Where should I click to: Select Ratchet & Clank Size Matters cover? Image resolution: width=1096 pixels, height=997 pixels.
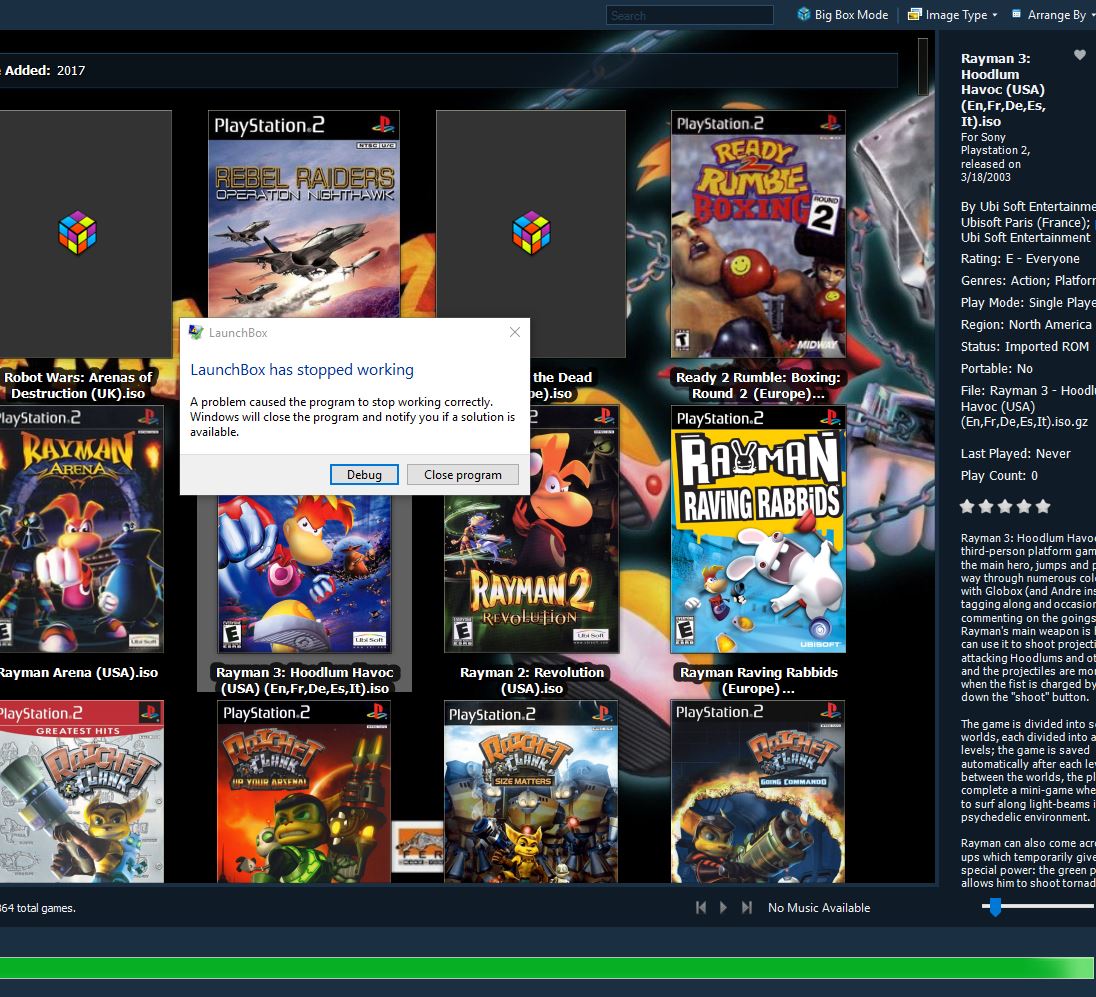[x=531, y=791]
